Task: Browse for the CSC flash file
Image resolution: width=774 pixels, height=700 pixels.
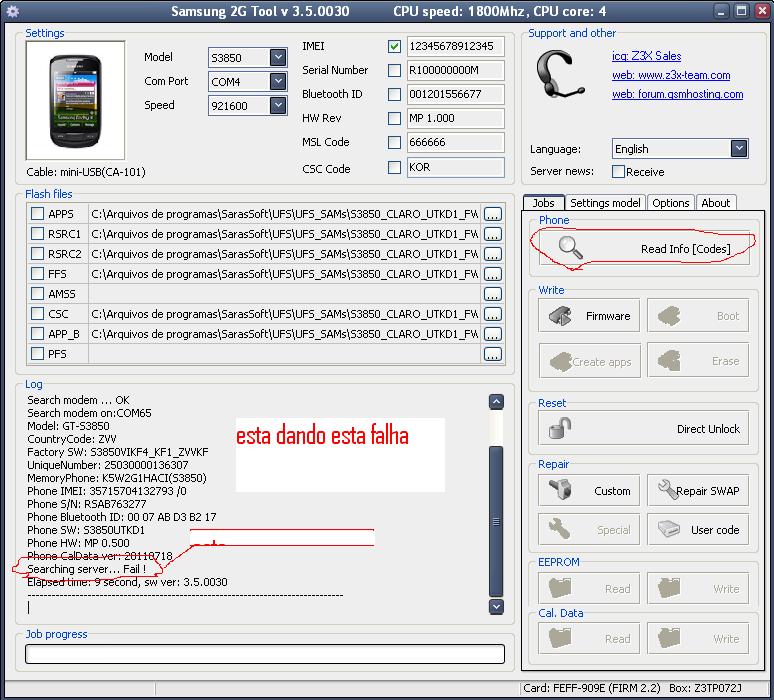Action: 493,314
